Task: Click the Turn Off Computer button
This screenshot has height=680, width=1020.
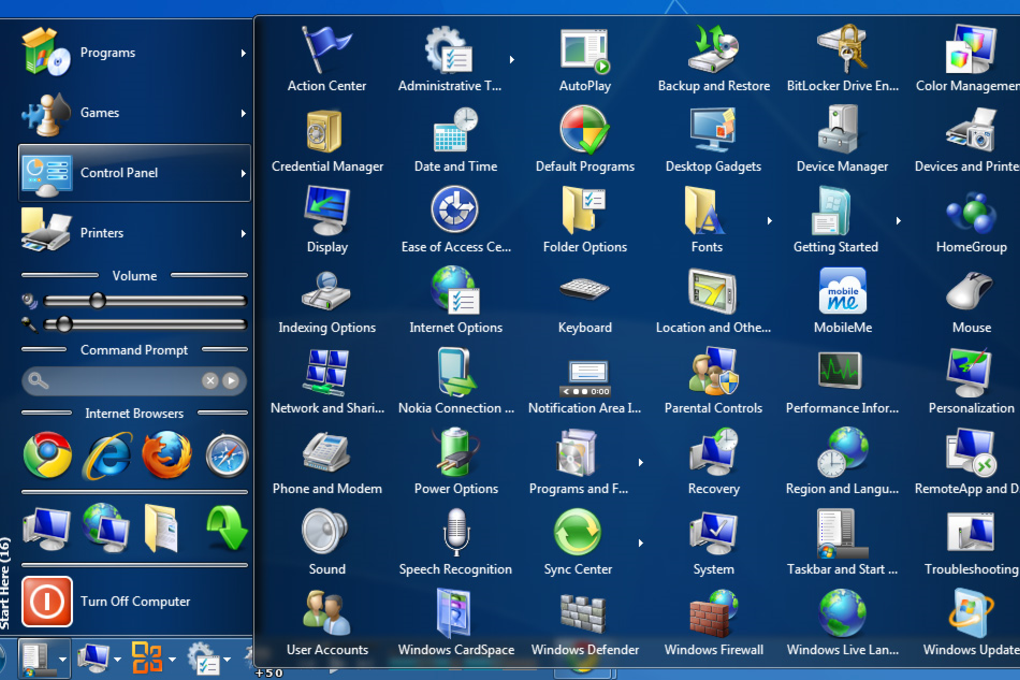Action: pyautogui.click(x=134, y=601)
